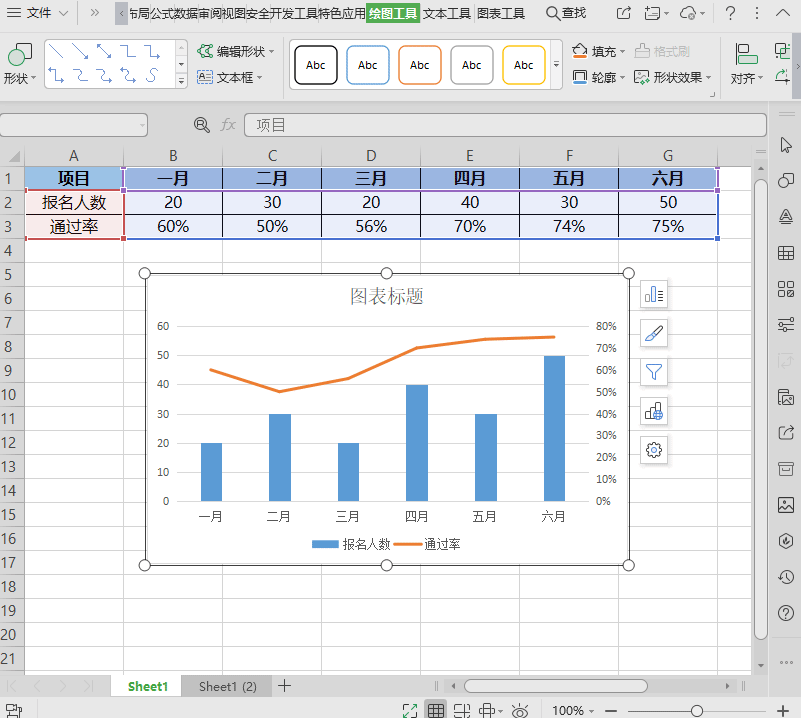
Task: Open the 文件 file menu
Action: pos(37,13)
